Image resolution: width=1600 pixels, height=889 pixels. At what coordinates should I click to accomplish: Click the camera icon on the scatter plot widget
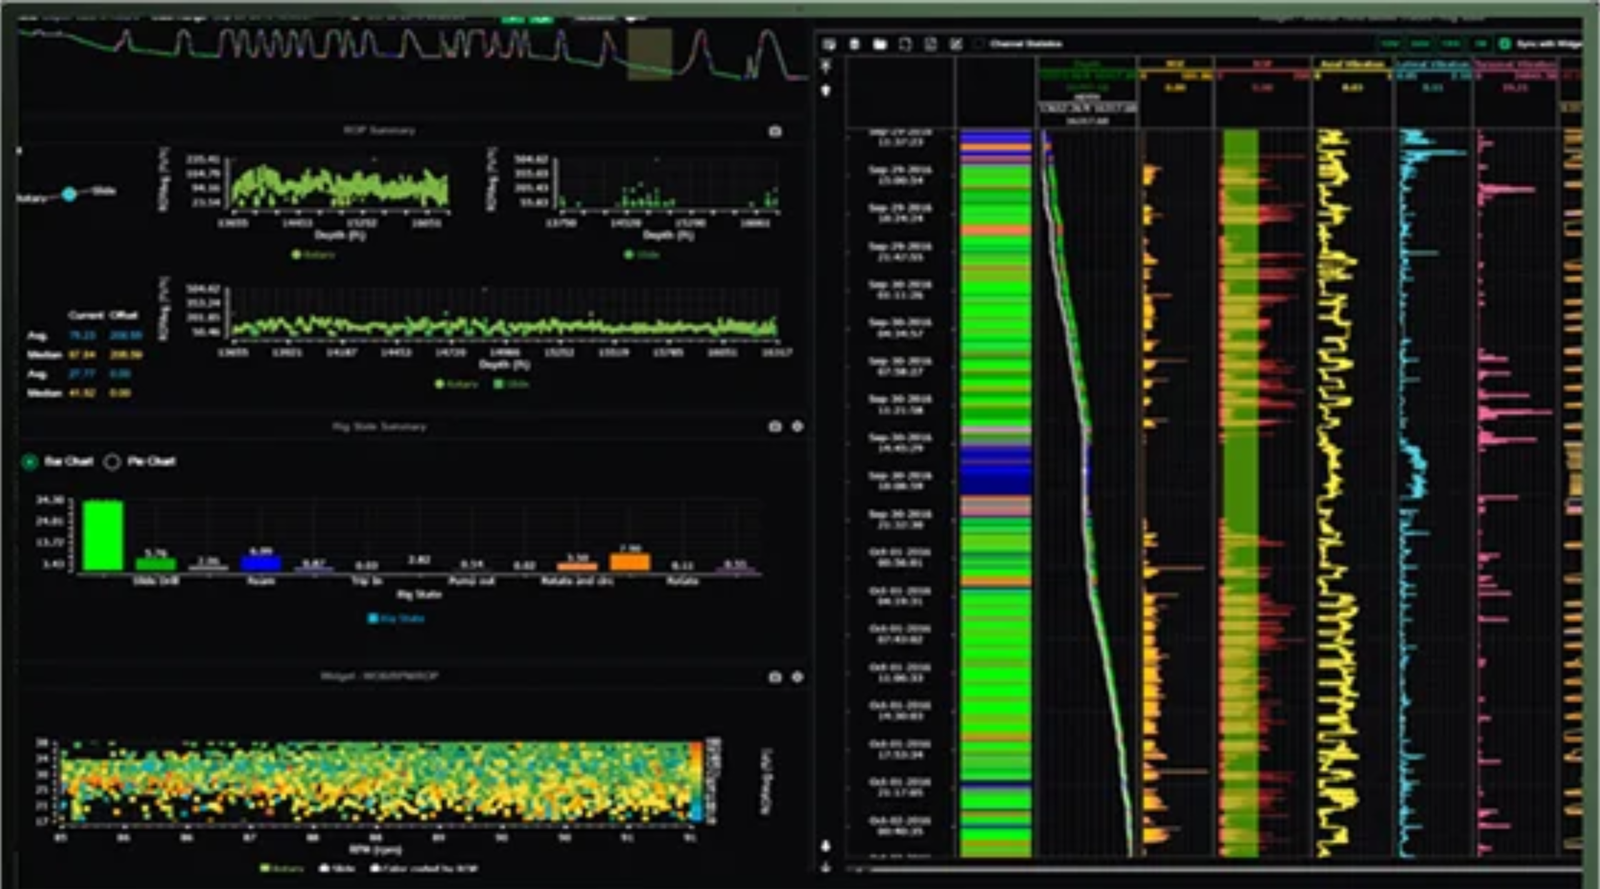pyautogui.click(x=775, y=677)
